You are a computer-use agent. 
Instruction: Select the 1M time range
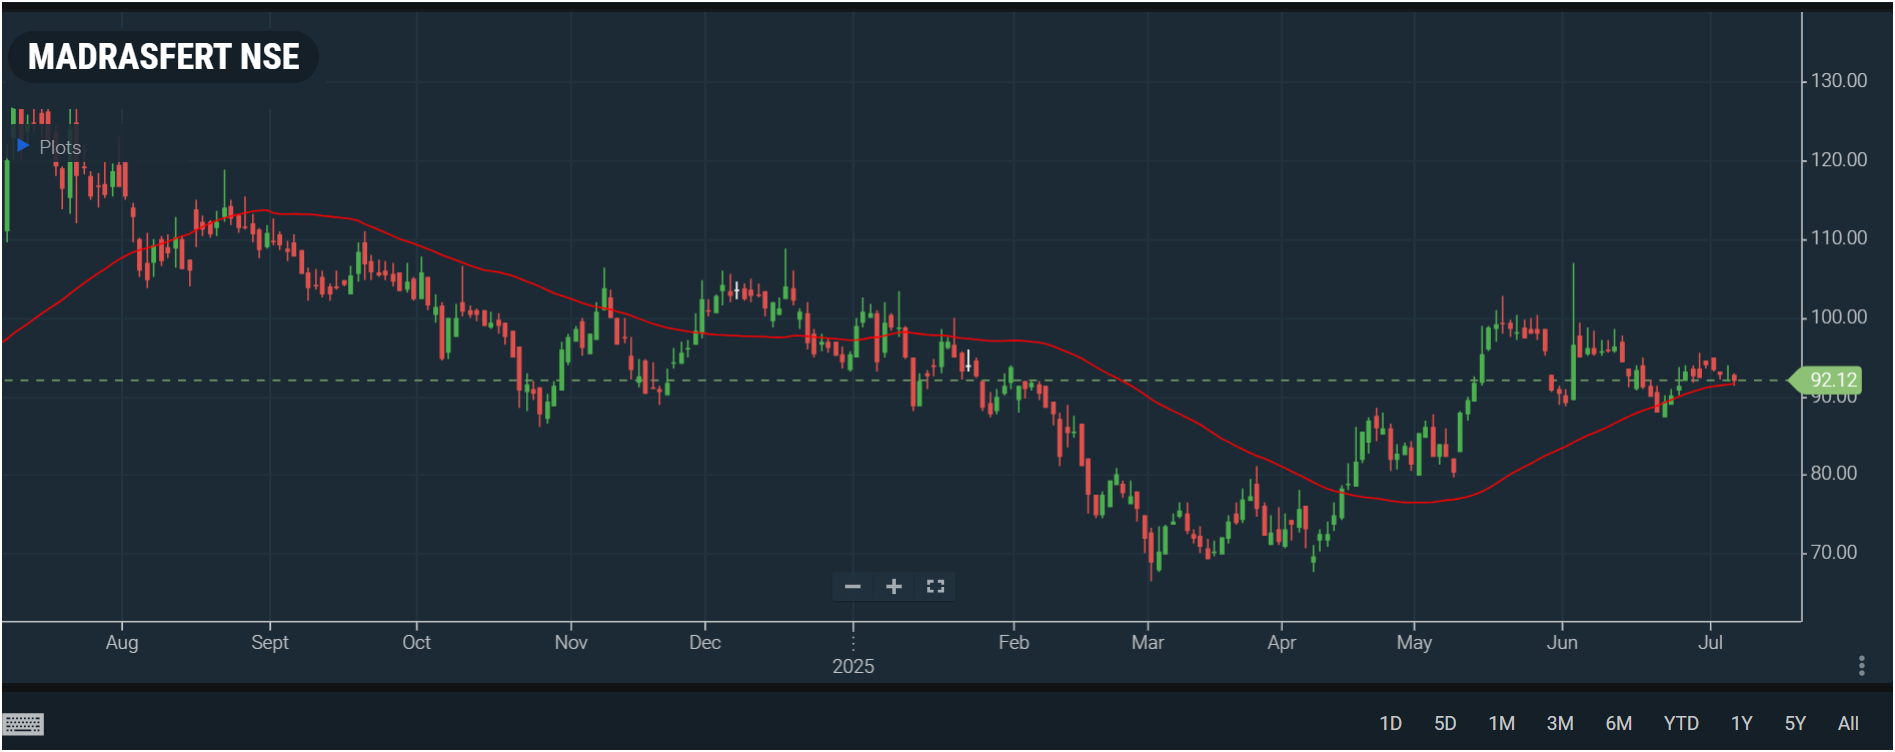1501,723
